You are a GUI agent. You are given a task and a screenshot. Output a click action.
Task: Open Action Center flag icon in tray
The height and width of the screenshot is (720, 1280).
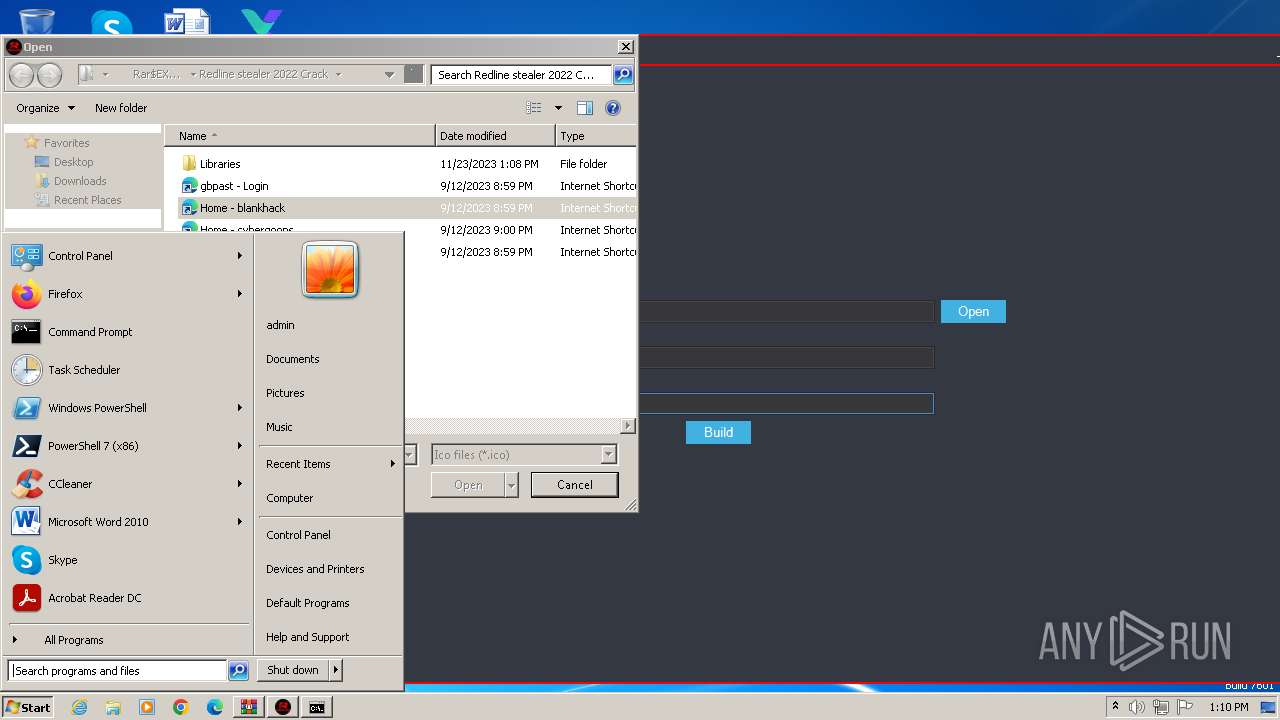click(1185, 707)
